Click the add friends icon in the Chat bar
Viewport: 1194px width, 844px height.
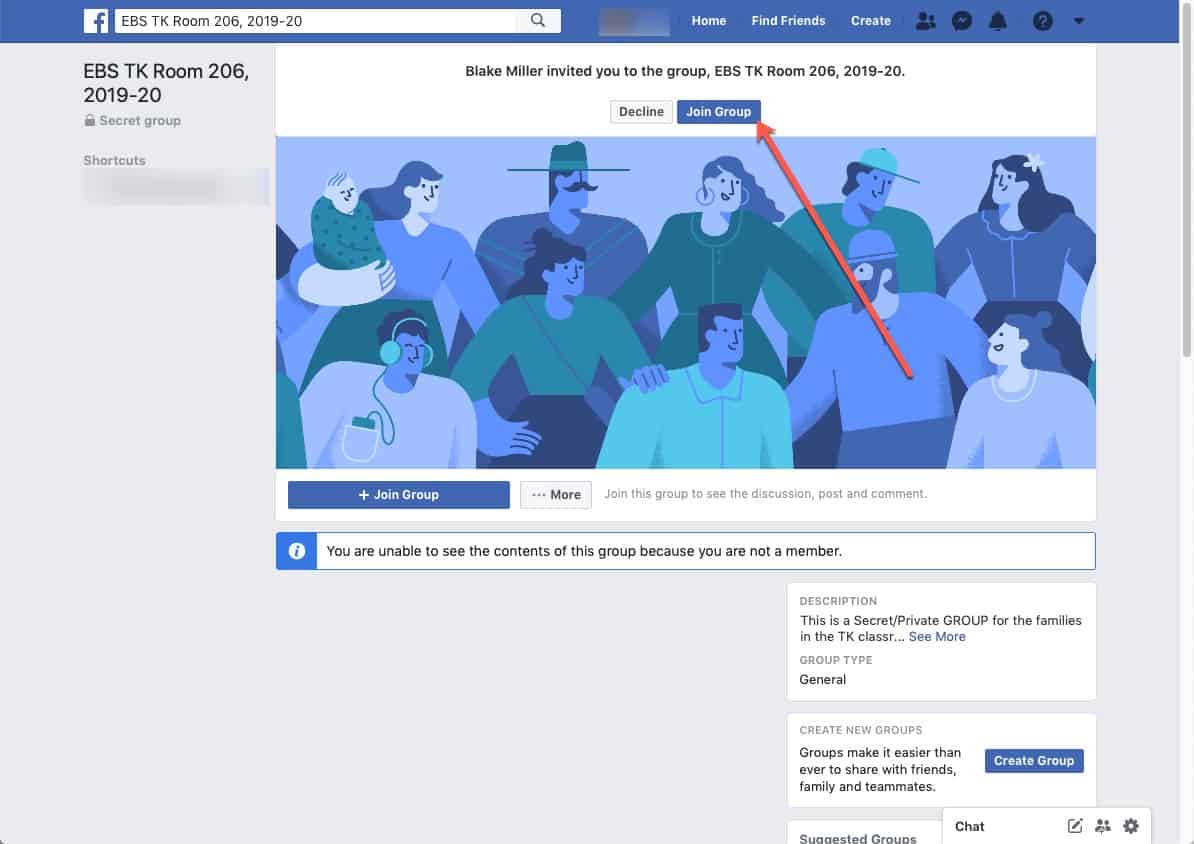tap(1102, 826)
